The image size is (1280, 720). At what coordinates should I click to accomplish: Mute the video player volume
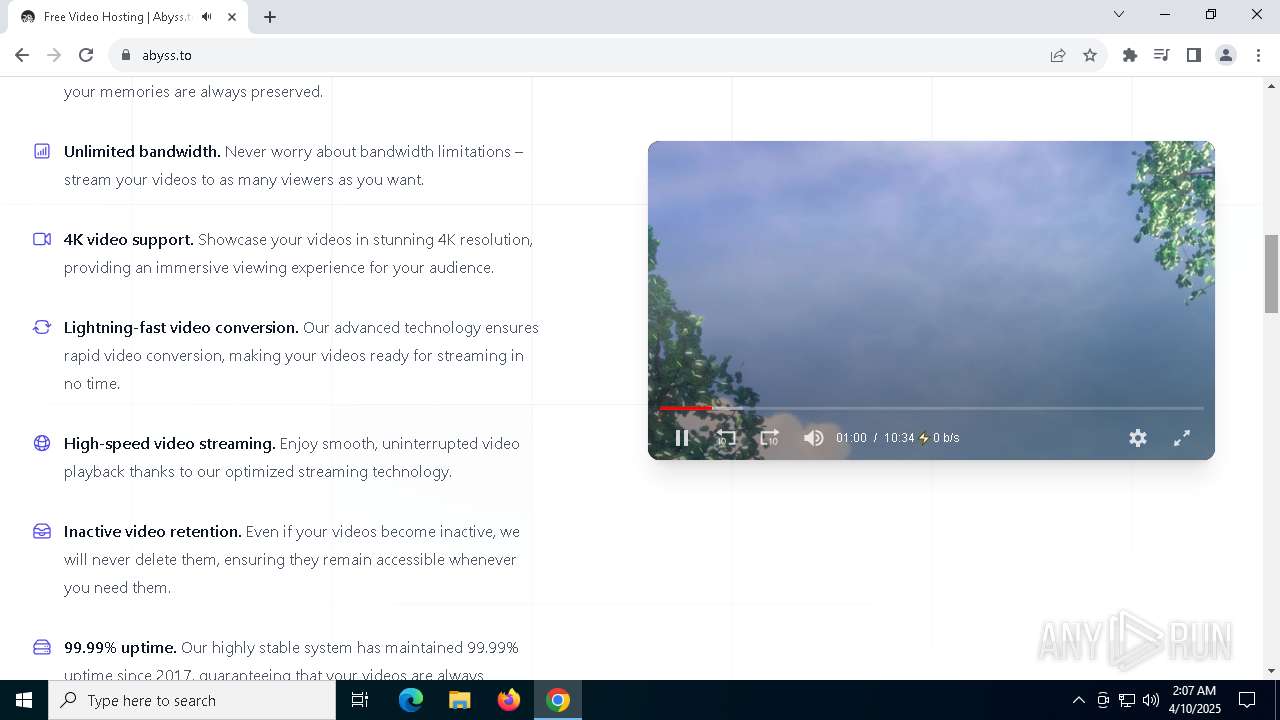pyautogui.click(x=814, y=438)
